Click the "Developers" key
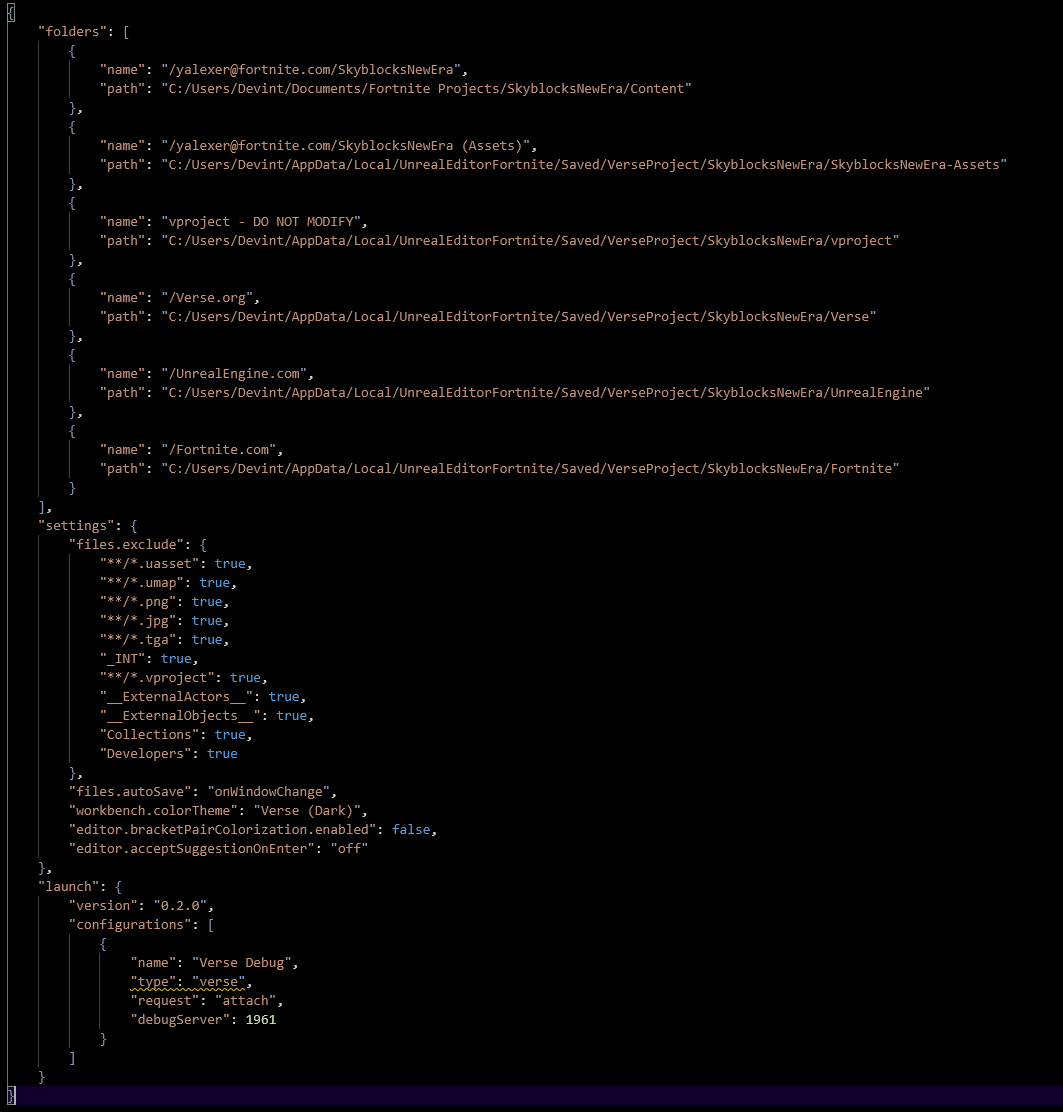Viewport: 1063px width, 1112px height. pos(146,753)
